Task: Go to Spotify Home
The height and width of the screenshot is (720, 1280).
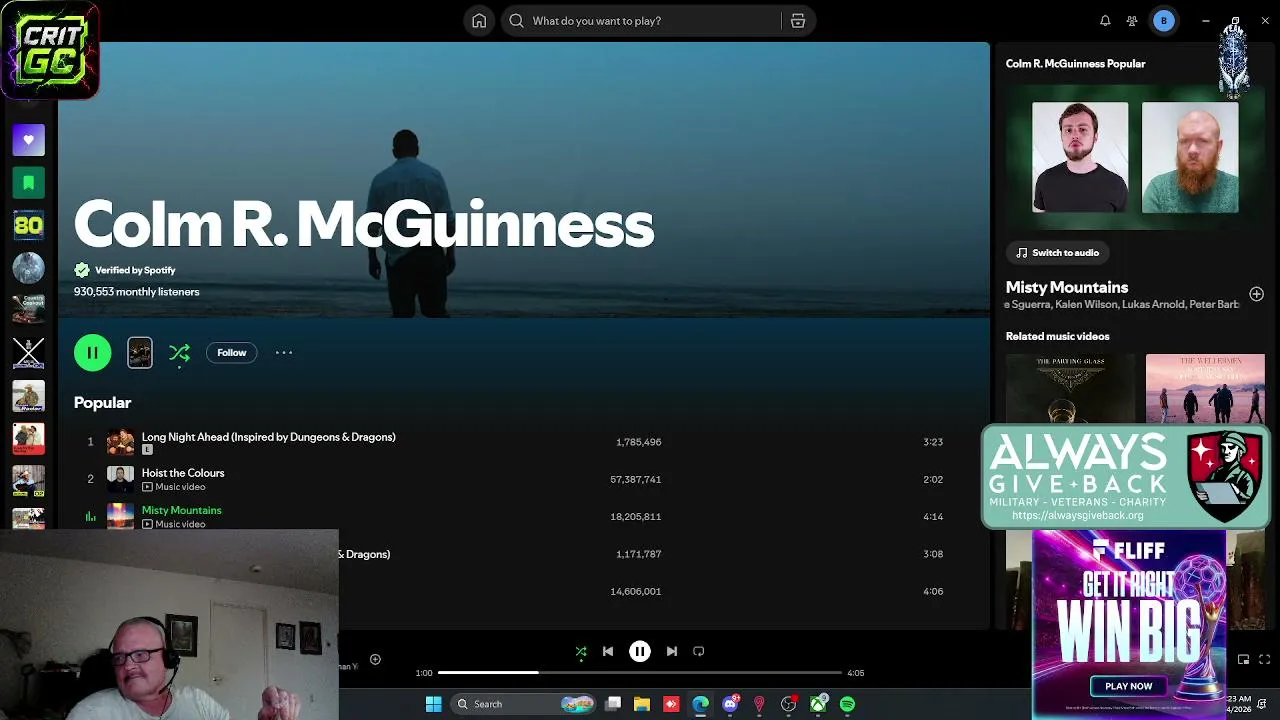Action: (479, 21)
